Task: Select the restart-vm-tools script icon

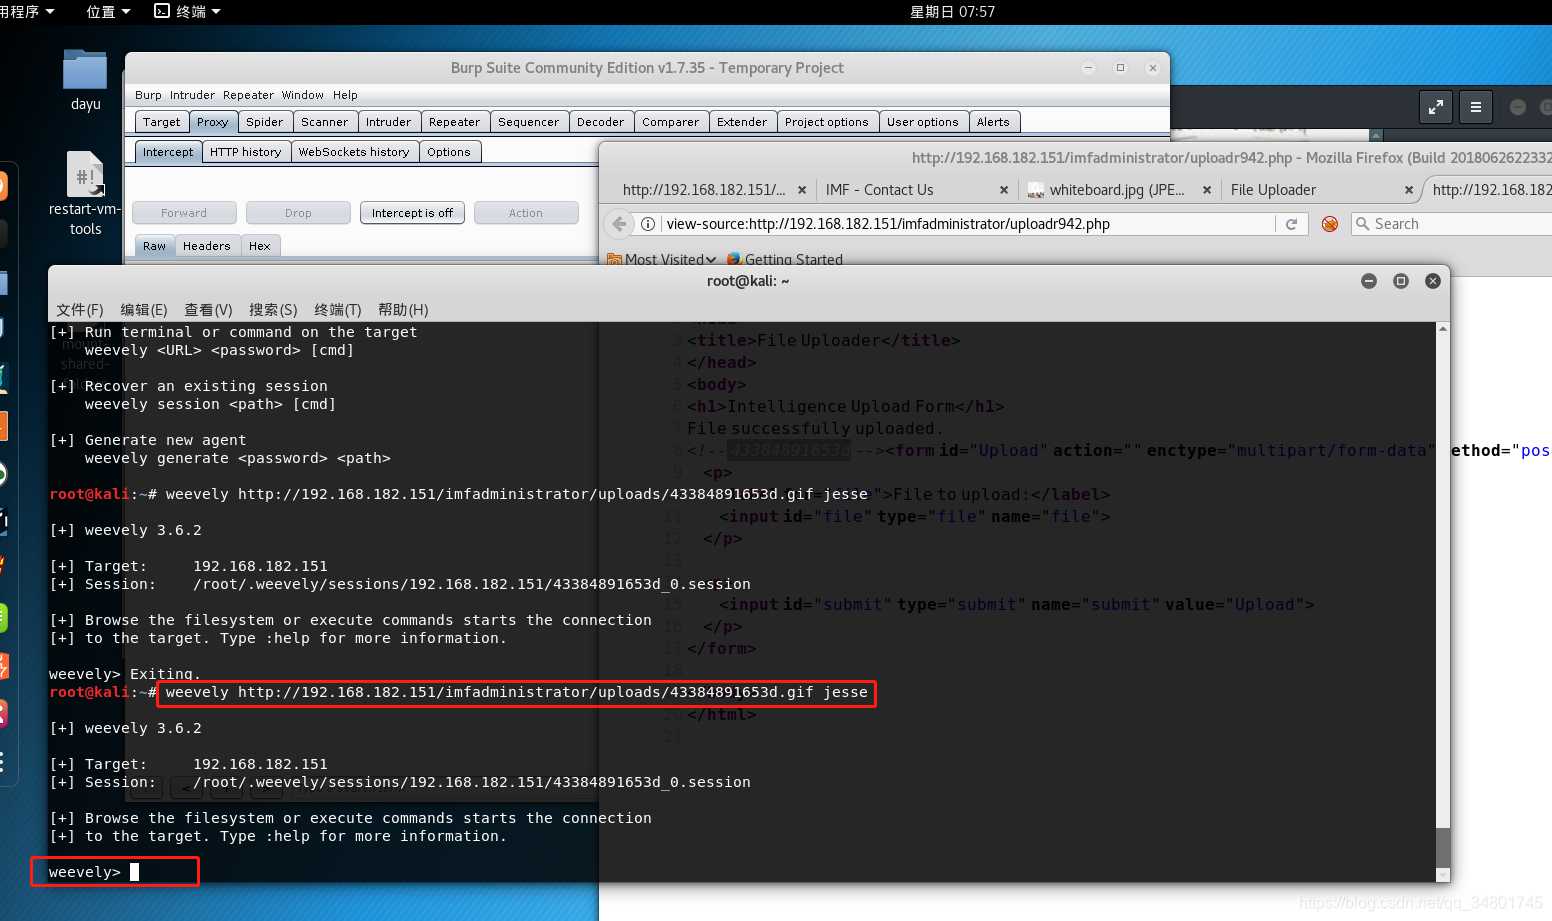Action: (85, 174)
